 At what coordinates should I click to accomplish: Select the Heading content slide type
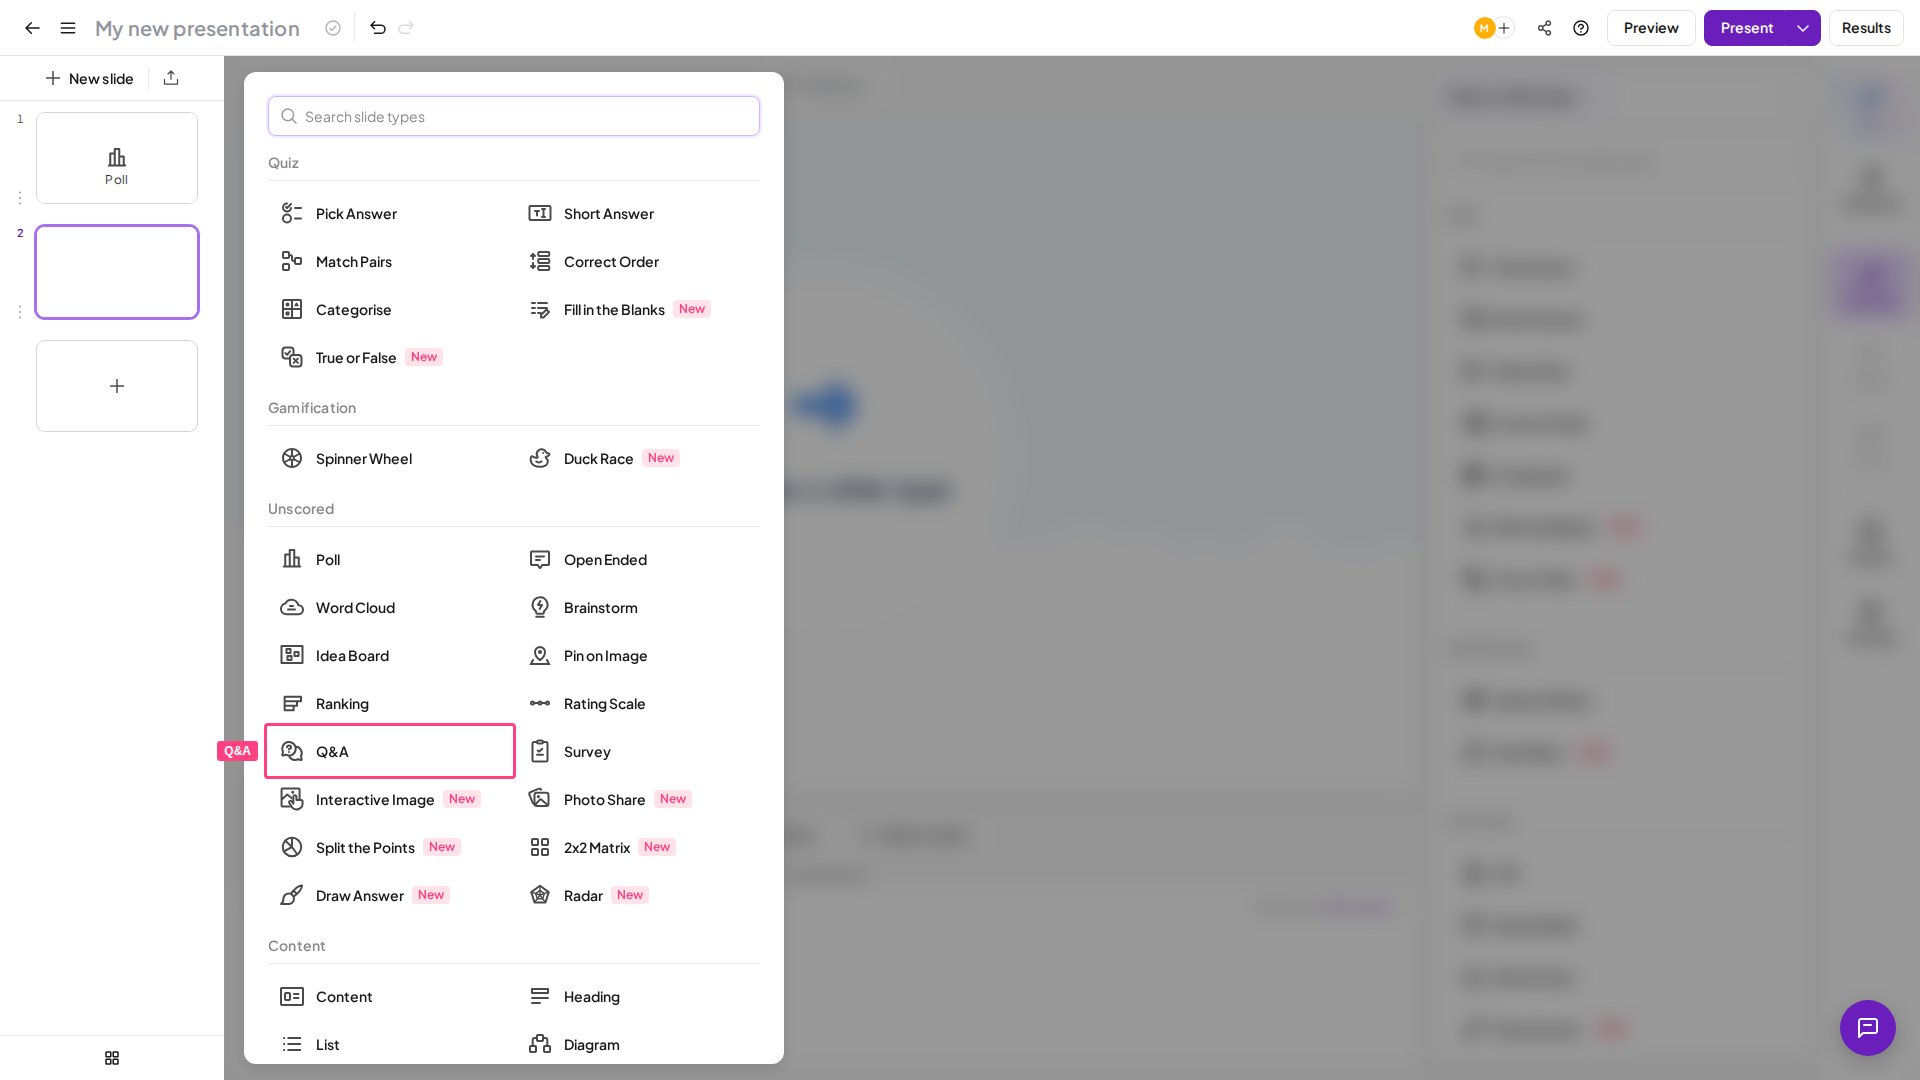638,996
